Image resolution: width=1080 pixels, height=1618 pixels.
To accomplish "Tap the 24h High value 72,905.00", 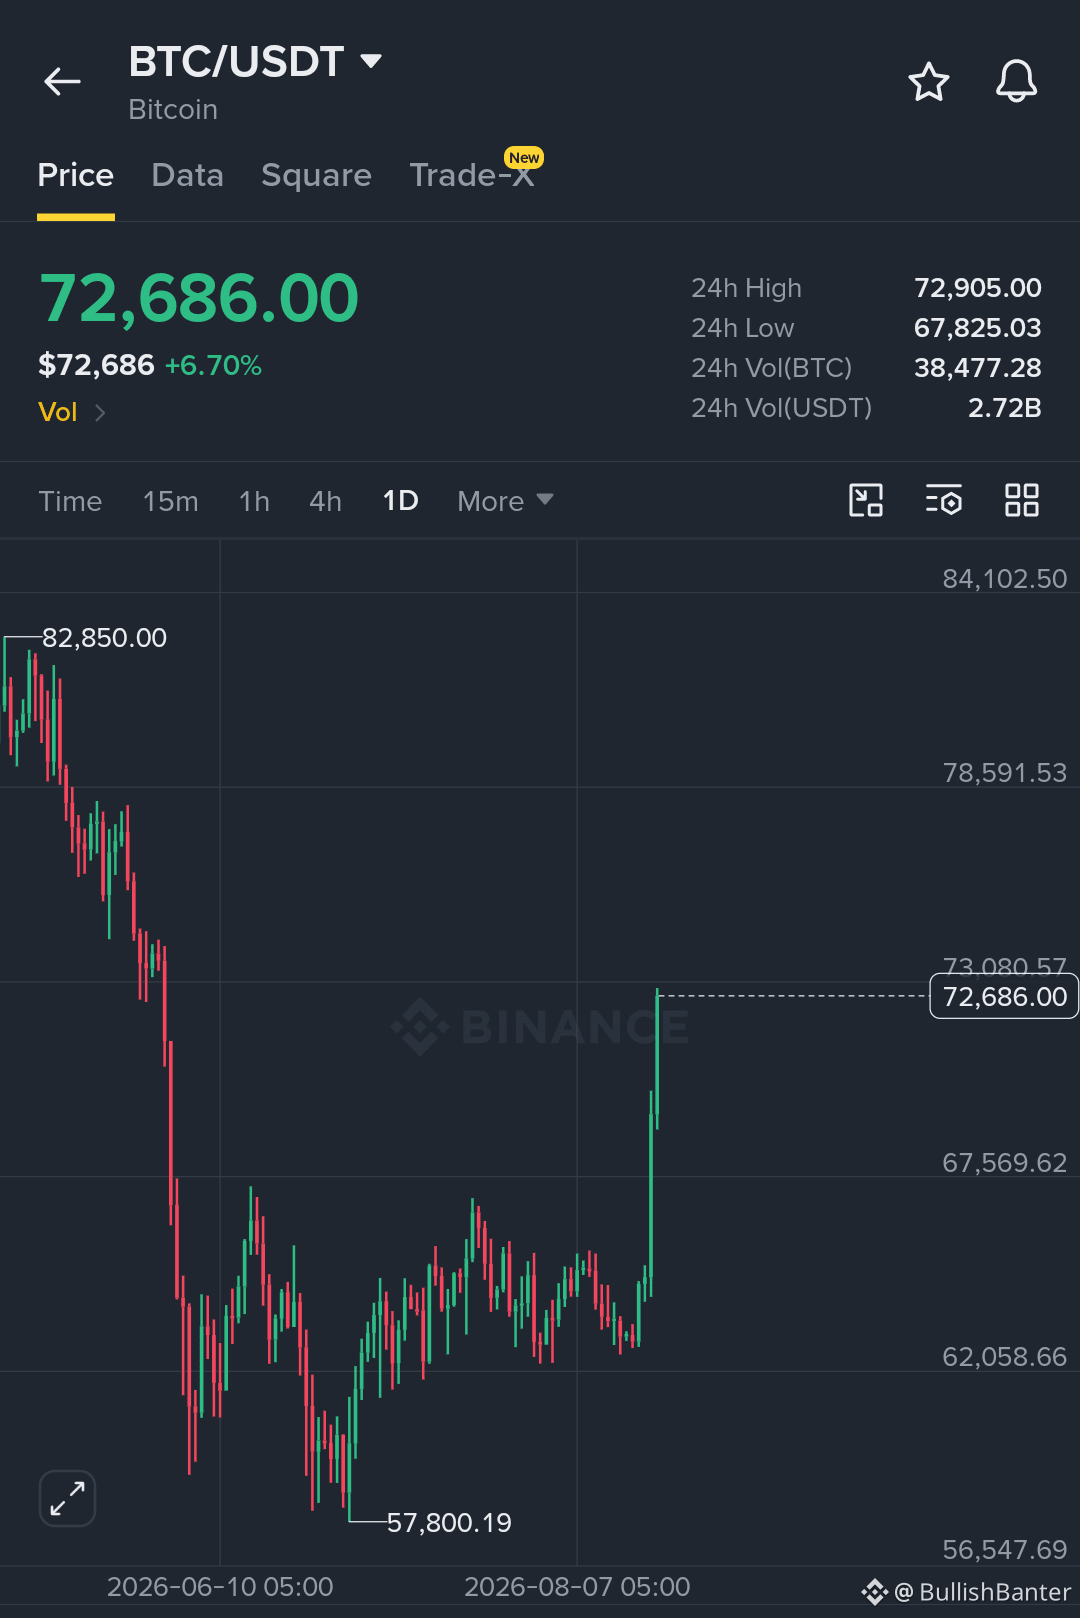I will point(978,288).
